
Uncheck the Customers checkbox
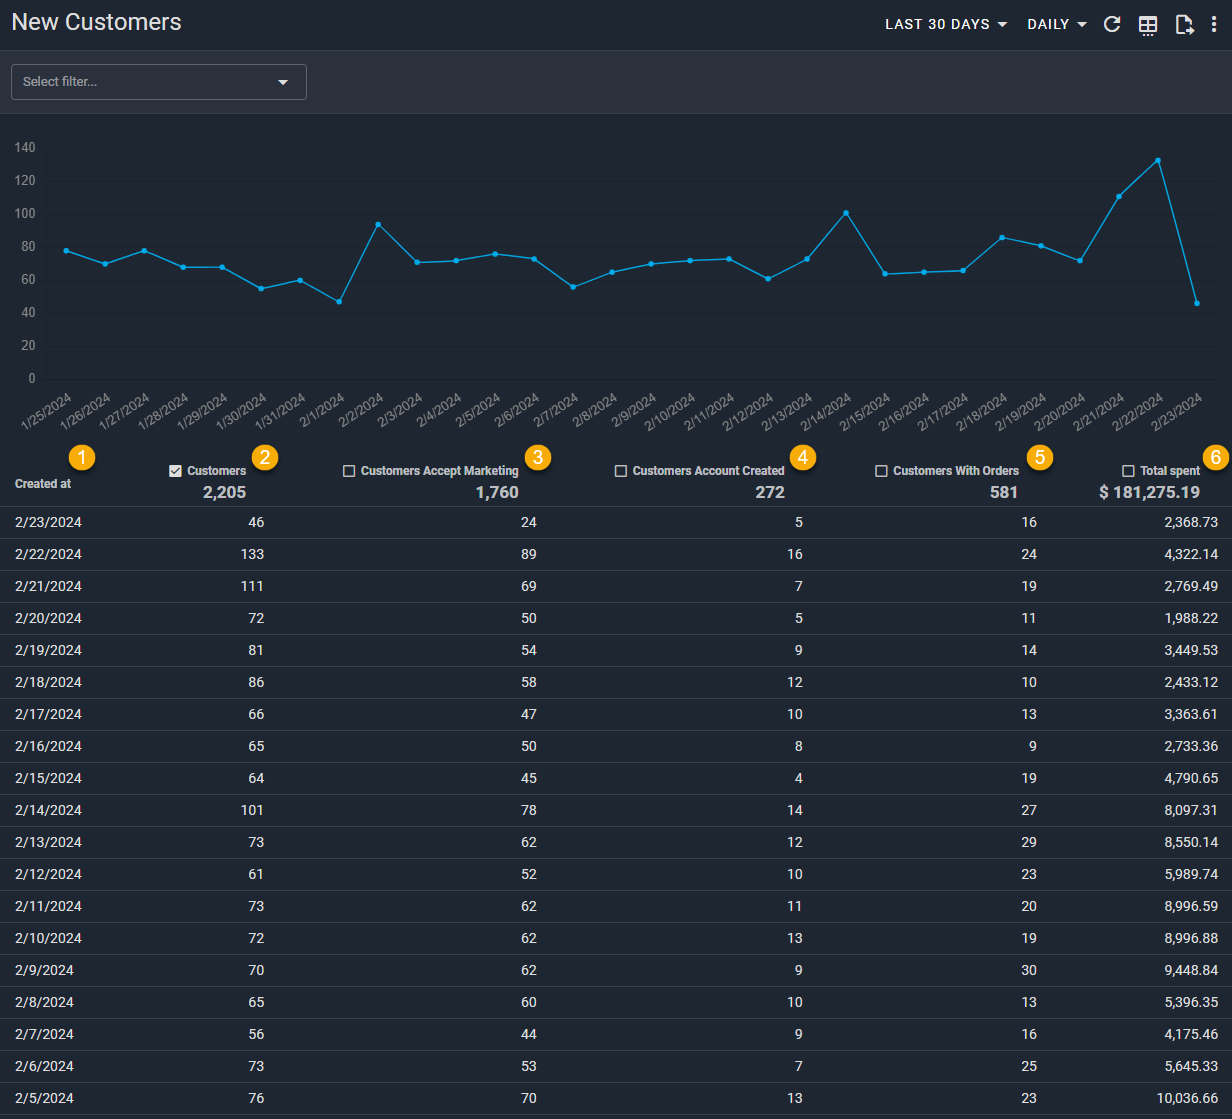pyautogui.click(x=176, y=471)
